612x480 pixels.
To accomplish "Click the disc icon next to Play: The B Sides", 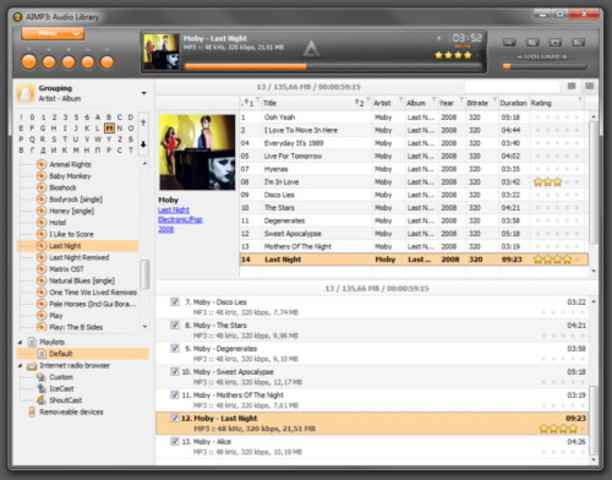I will click(41, 327).
